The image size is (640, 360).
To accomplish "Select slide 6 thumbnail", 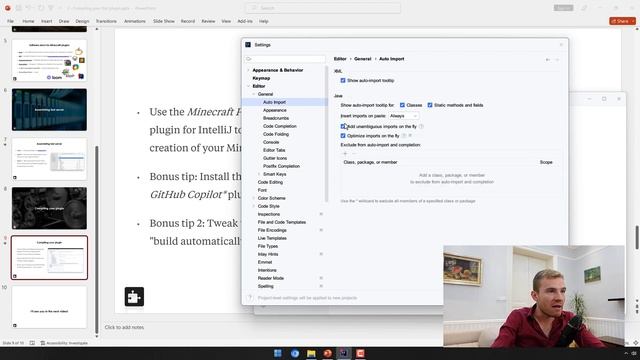I will 49,109.
